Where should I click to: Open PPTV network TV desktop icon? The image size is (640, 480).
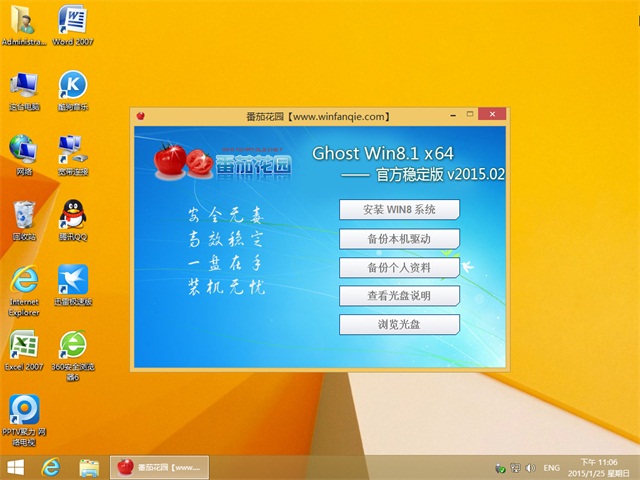coord(23,410)
